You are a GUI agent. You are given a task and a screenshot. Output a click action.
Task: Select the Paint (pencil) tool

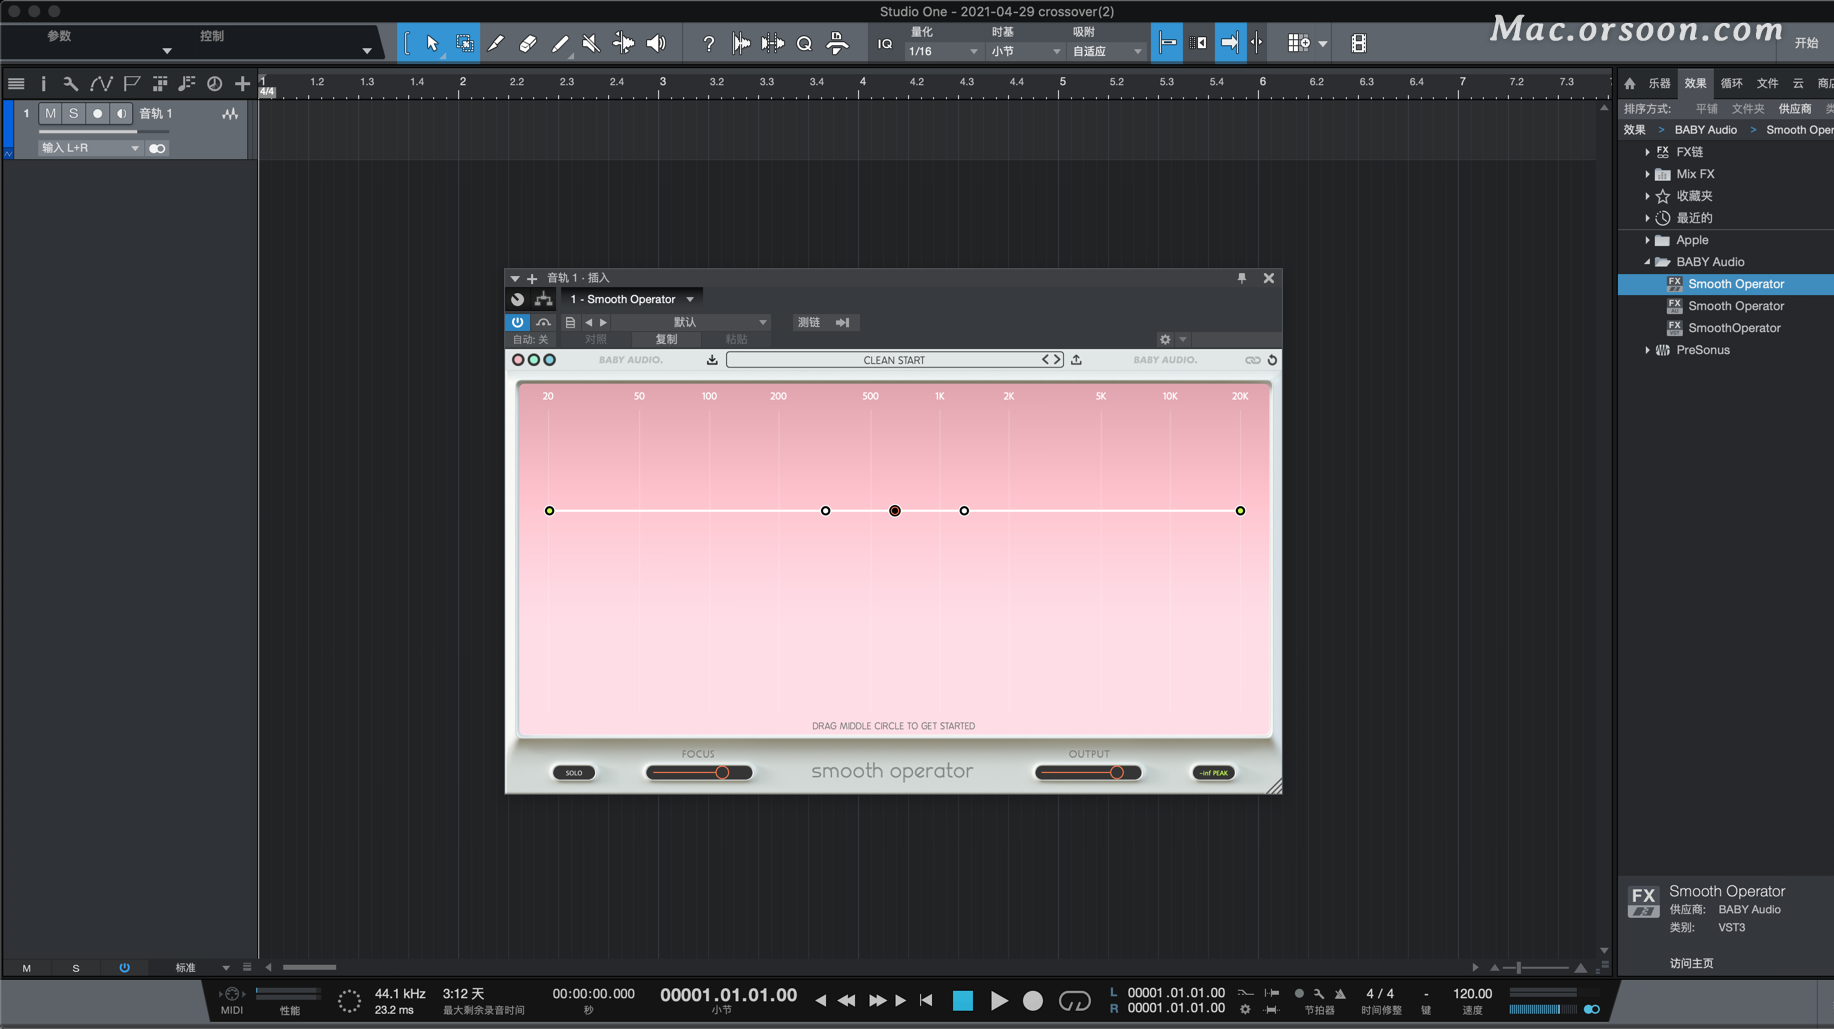[560, 43]
